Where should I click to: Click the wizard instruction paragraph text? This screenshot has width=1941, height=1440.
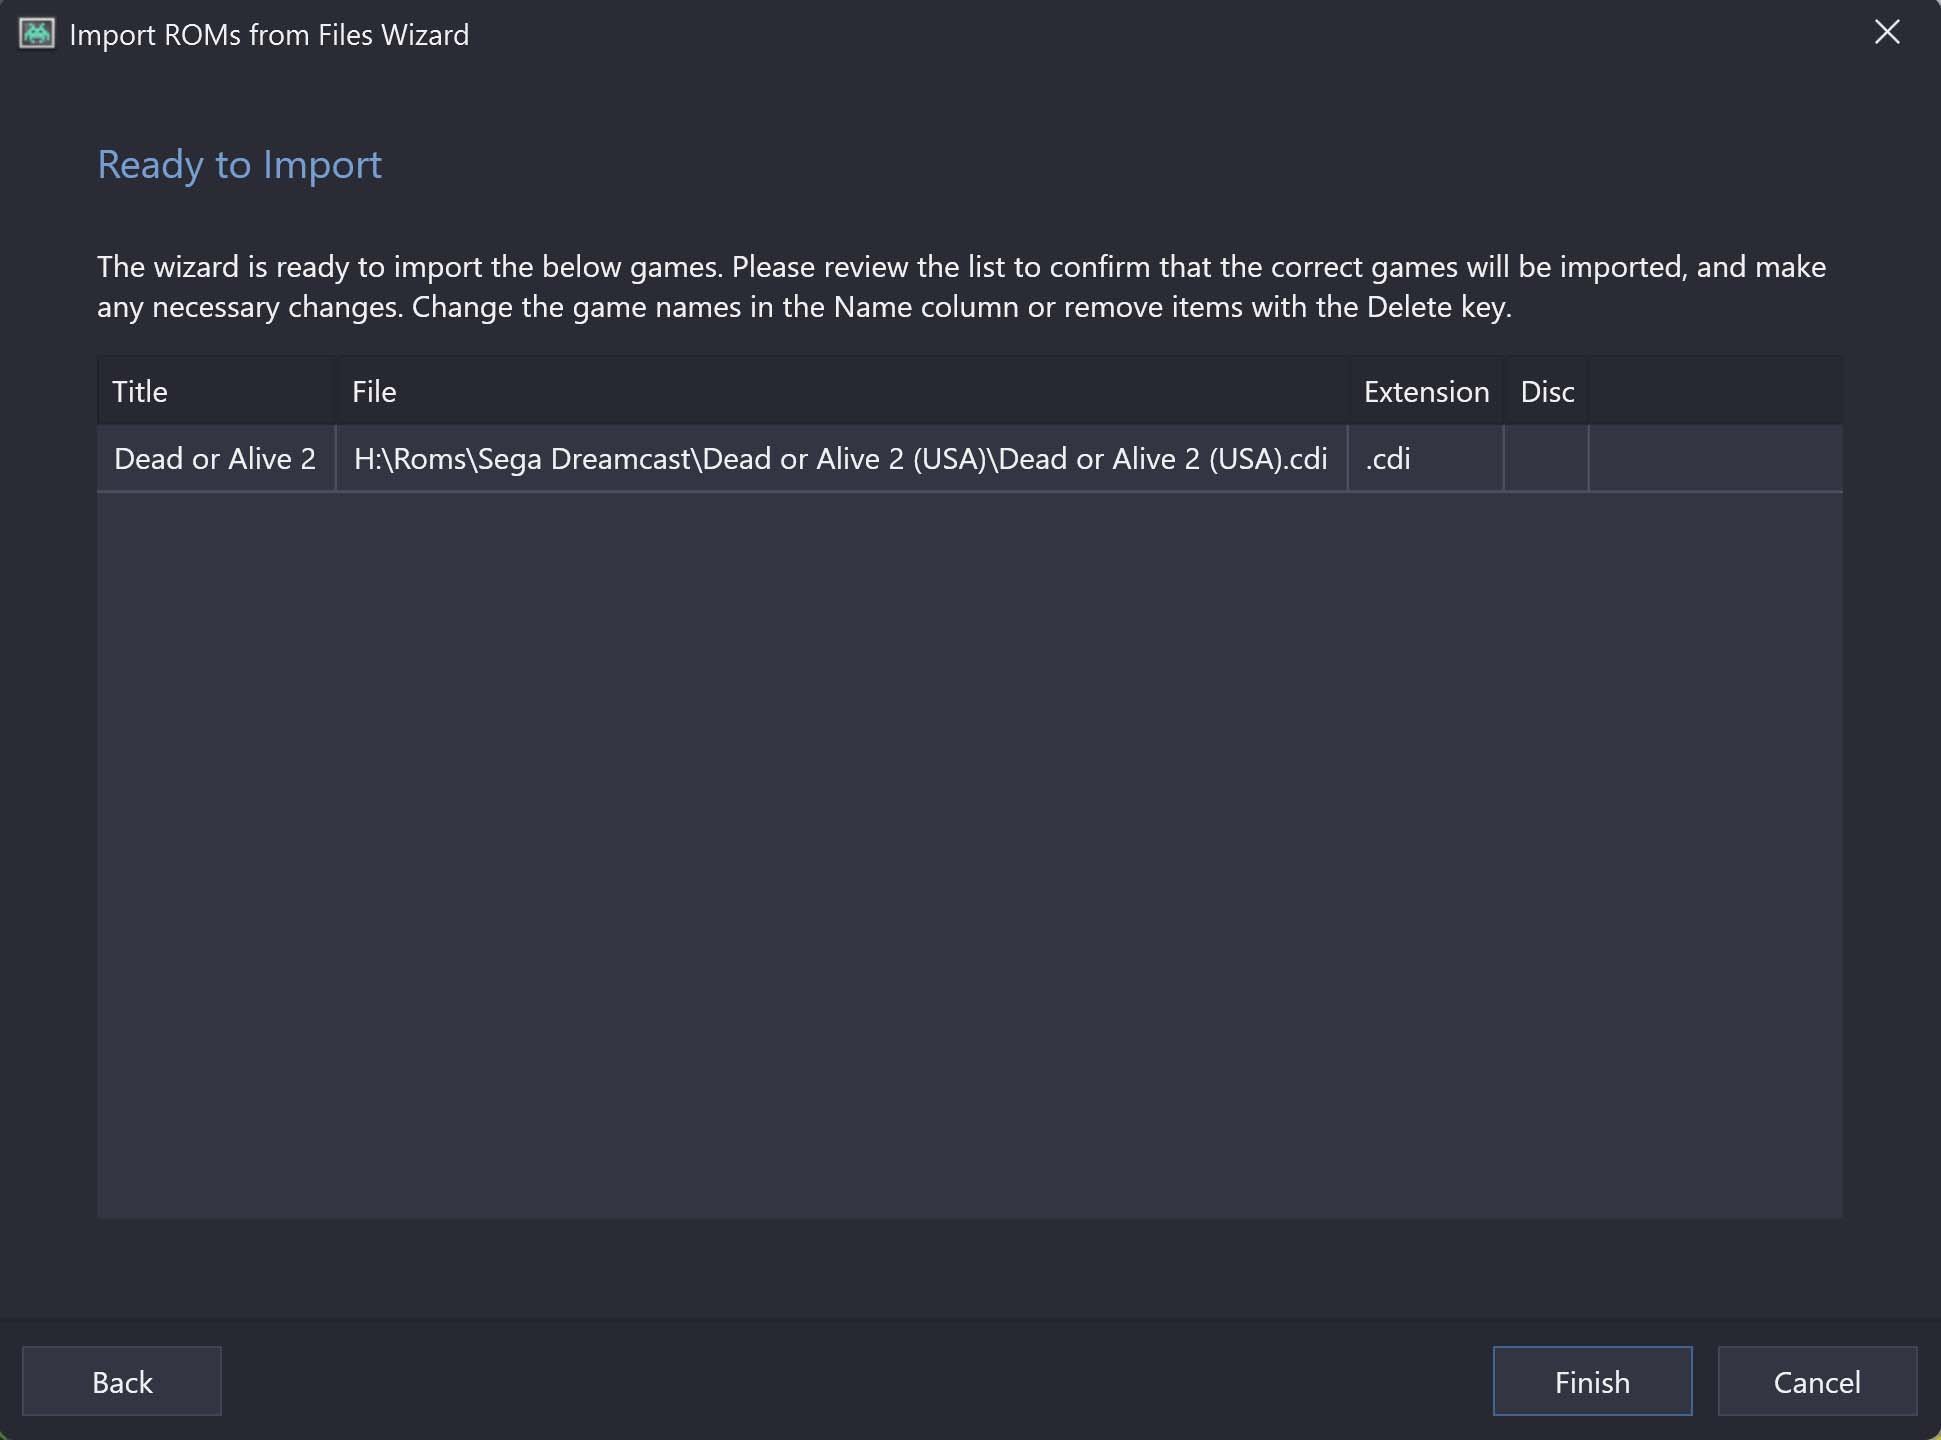tap(962, 287)
